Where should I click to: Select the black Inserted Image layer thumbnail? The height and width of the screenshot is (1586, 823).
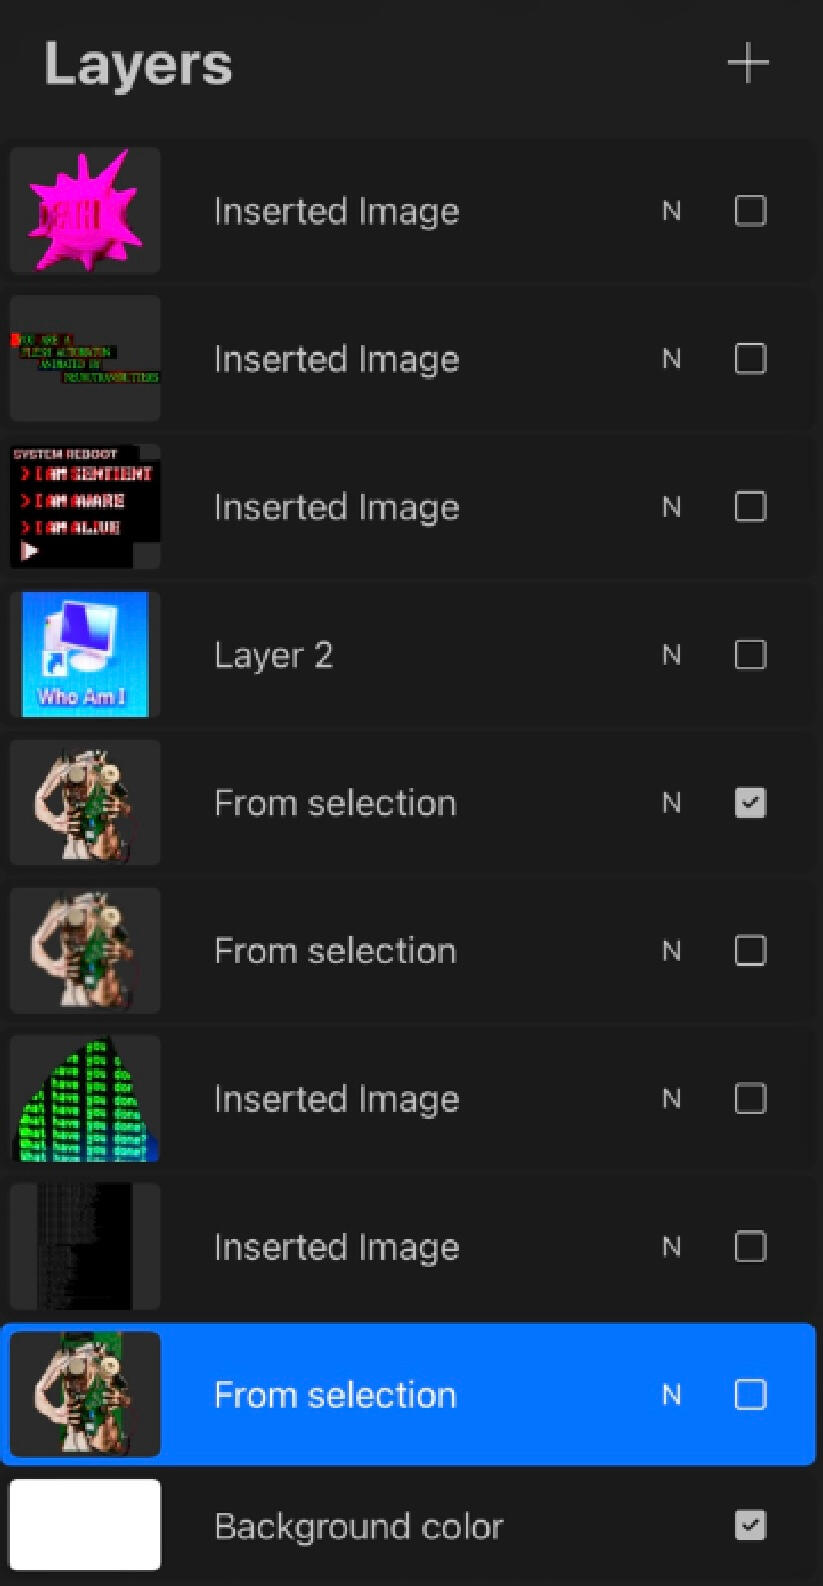point(85,1247)
